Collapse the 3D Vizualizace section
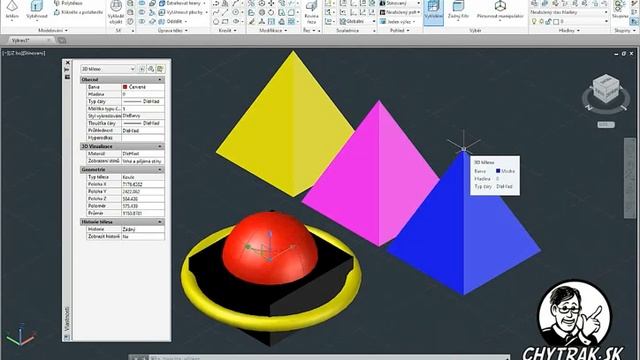Image resolution: width=640 pixels, height=360 pixels. click(x=160, y=147)
